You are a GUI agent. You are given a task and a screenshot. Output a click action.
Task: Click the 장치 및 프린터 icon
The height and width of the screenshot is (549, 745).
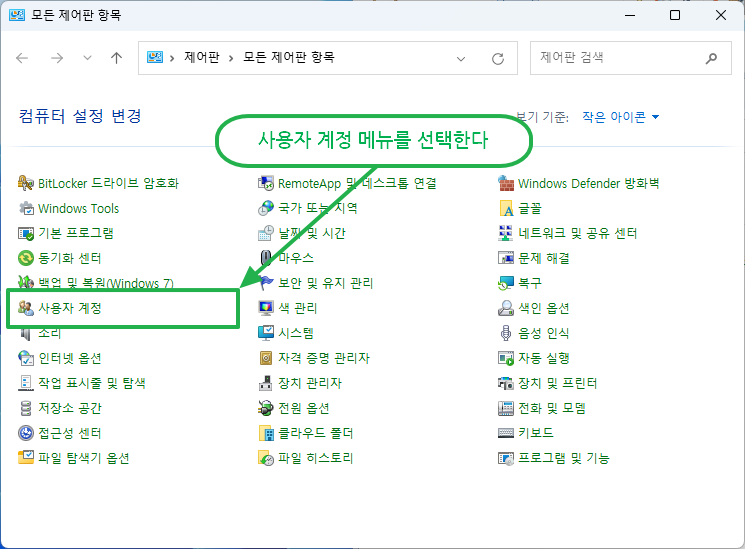click(506, 383)
